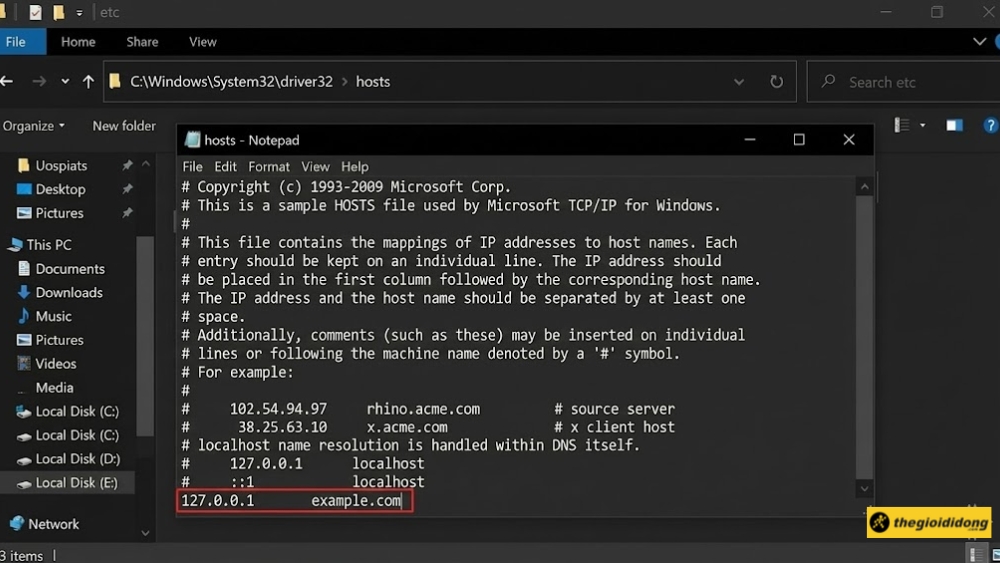Open the view options dropdown arrow
This screenshot has height=563, width=1000.
pos(922,126)
